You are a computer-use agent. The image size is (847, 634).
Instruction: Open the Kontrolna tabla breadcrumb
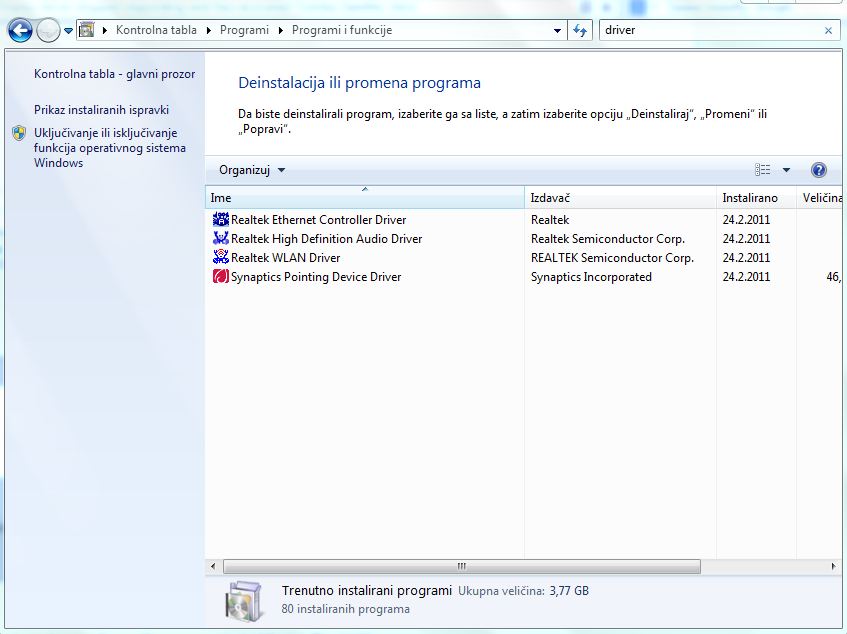coord(156,30)
